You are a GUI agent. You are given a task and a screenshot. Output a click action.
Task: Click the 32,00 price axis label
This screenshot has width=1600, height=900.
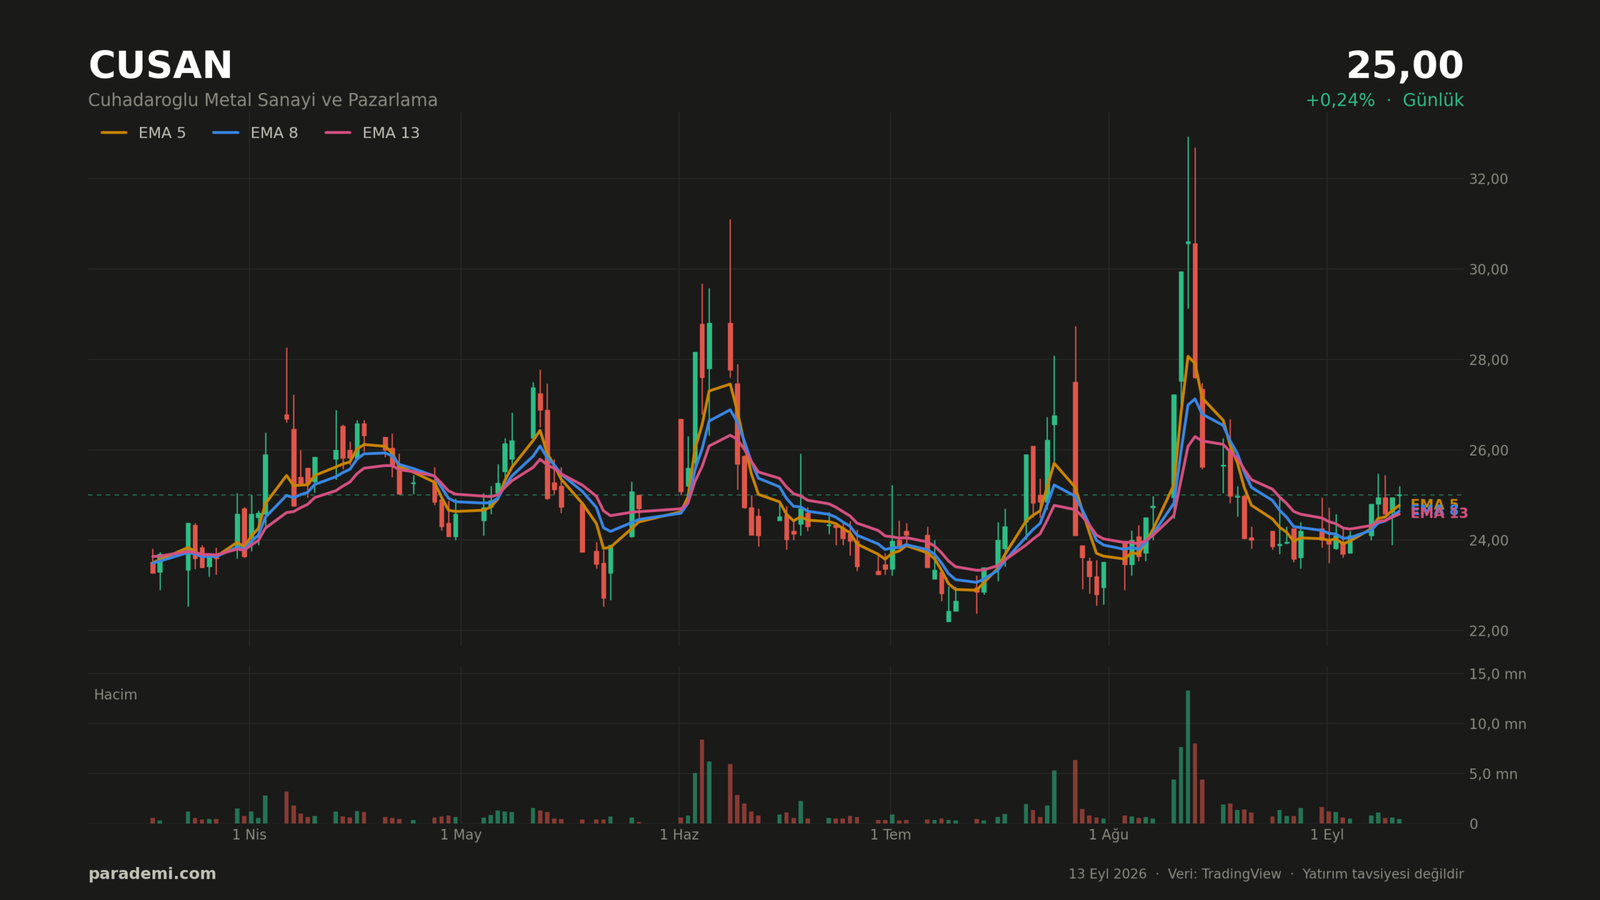tap(1488, 179)
